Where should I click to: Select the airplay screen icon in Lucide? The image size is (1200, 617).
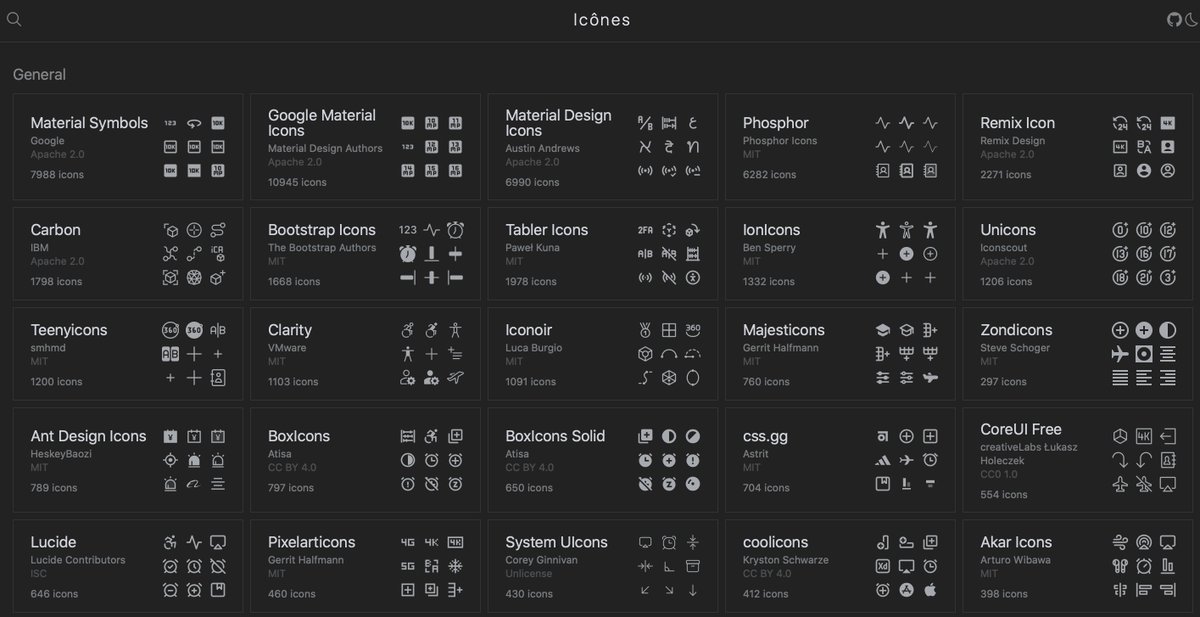click(x=218, y=542)
